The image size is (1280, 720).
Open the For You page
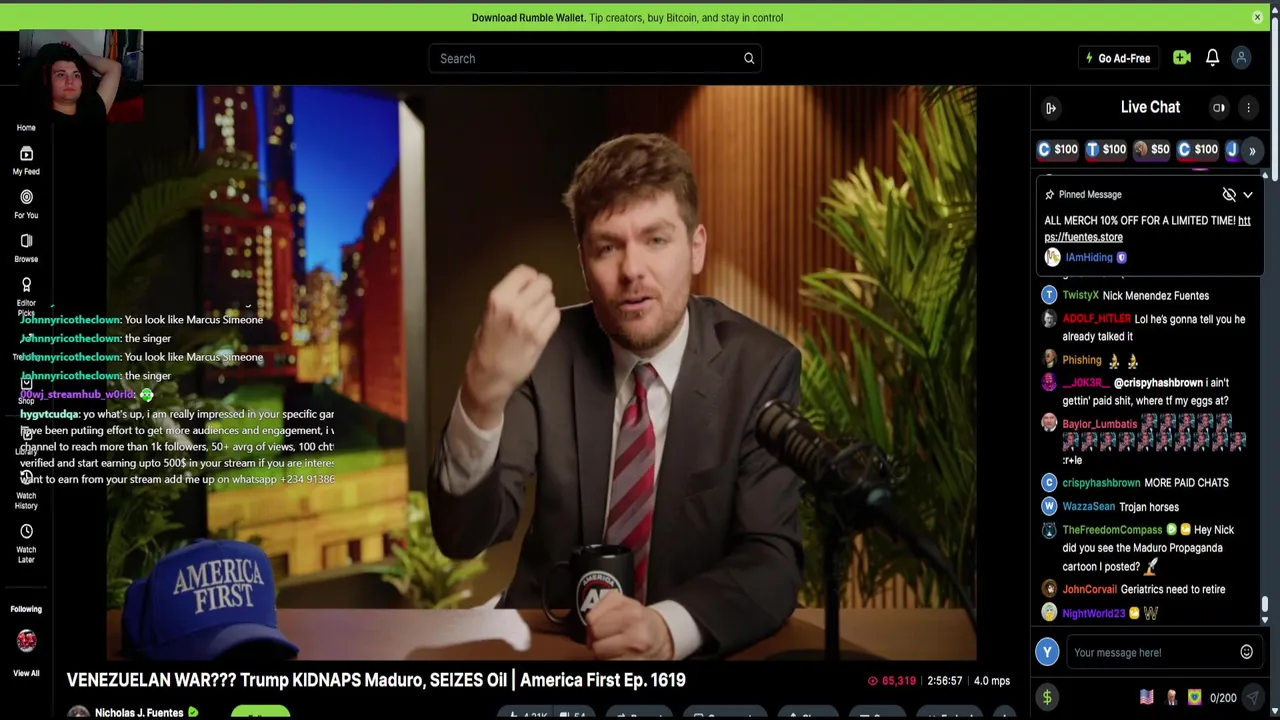tap(26, 204)
